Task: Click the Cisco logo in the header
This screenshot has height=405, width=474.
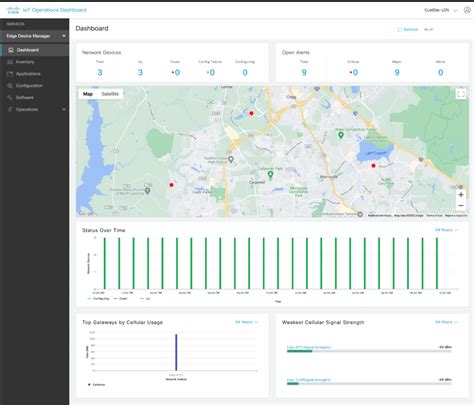Action: [x=13, y=10]
